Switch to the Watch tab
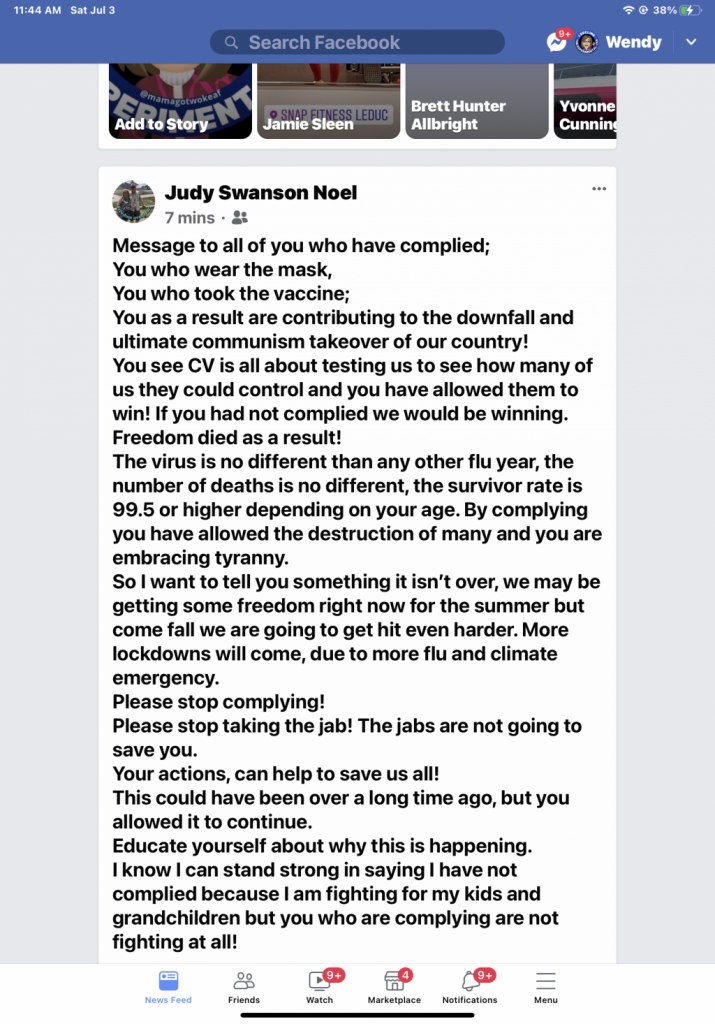 (x=320, y=985)
